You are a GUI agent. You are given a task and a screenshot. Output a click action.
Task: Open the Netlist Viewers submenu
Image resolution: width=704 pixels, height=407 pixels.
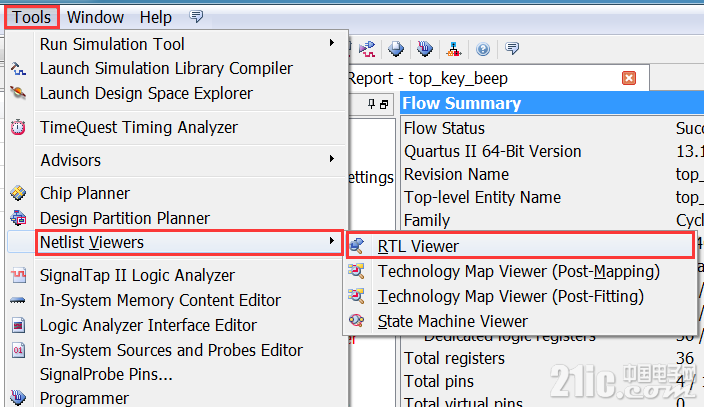[x=189, y=243]
